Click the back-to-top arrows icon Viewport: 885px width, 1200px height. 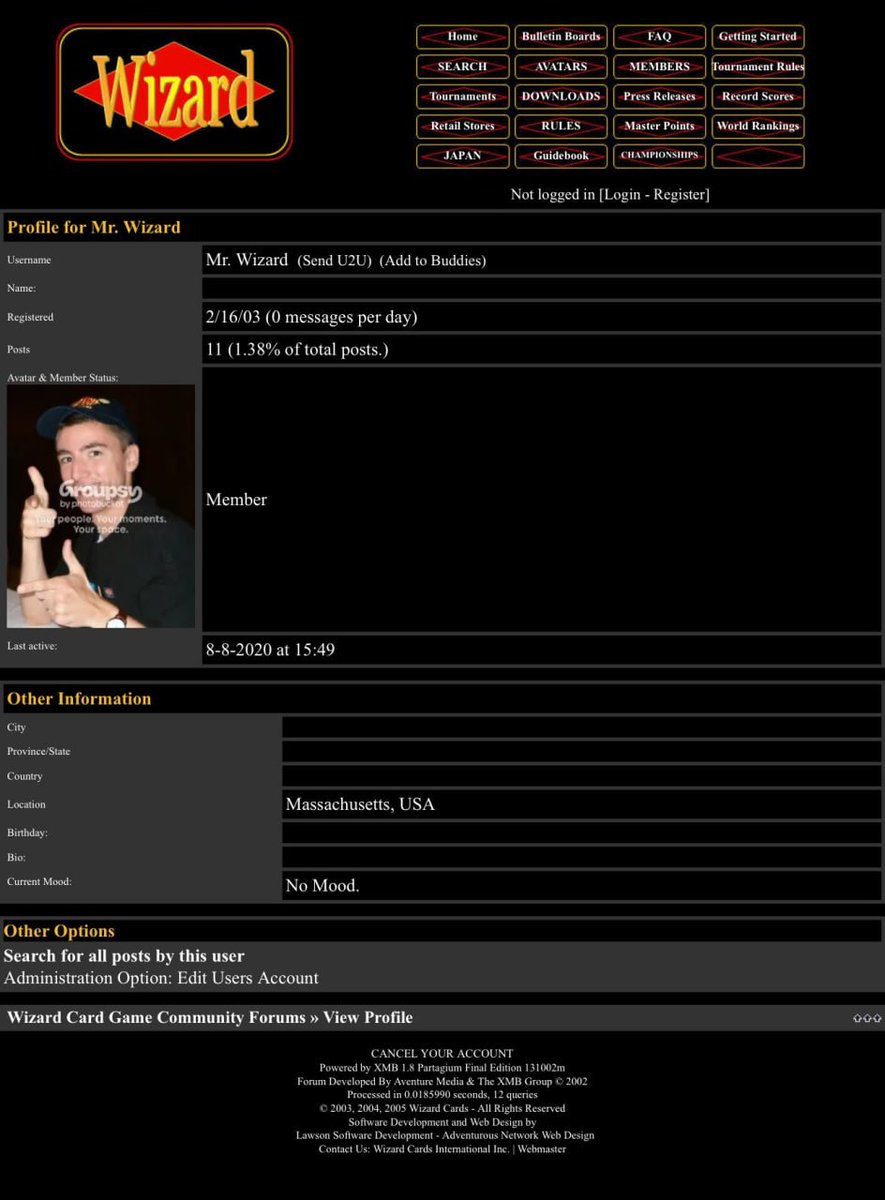click(x=867, y=1018)
